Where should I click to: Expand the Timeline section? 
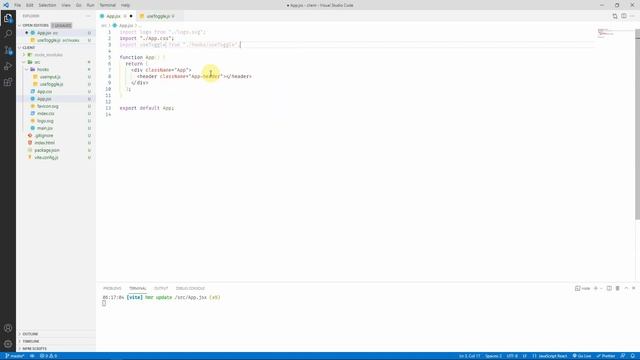click(56, 341)
